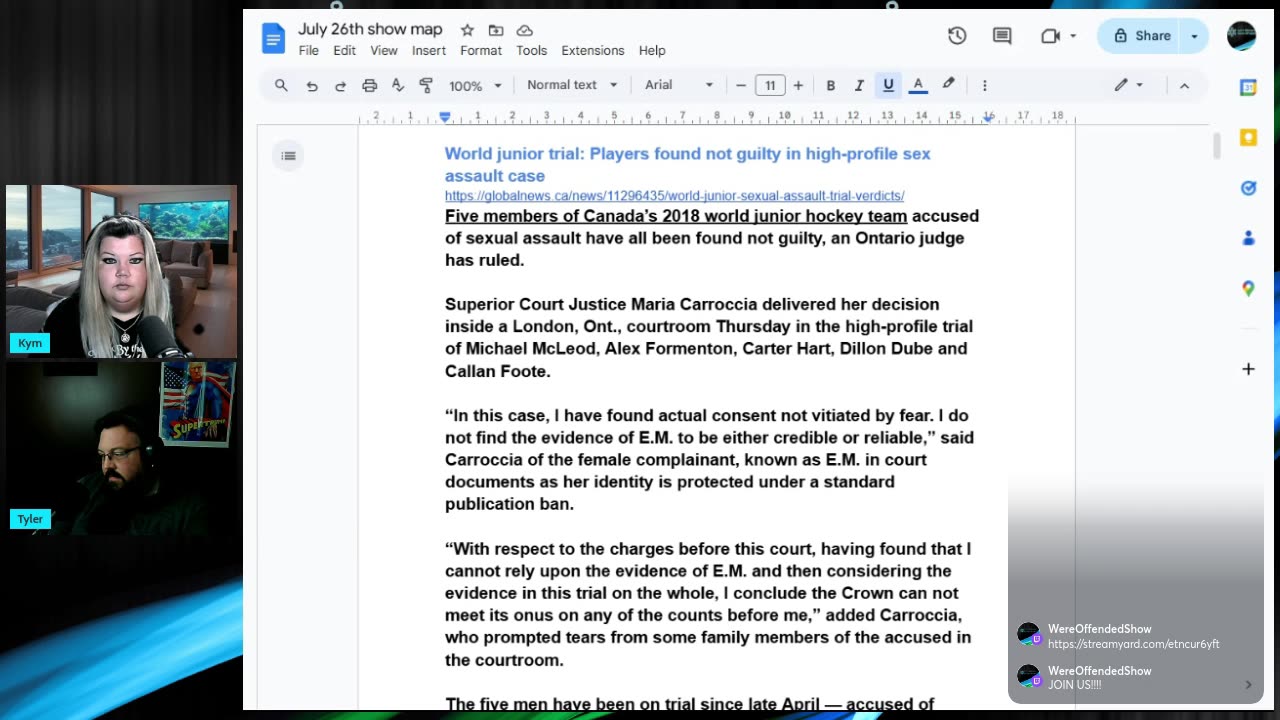
Task: Open the Arial font dropdown
Action: pyautogui.click(x=678, y=85)
